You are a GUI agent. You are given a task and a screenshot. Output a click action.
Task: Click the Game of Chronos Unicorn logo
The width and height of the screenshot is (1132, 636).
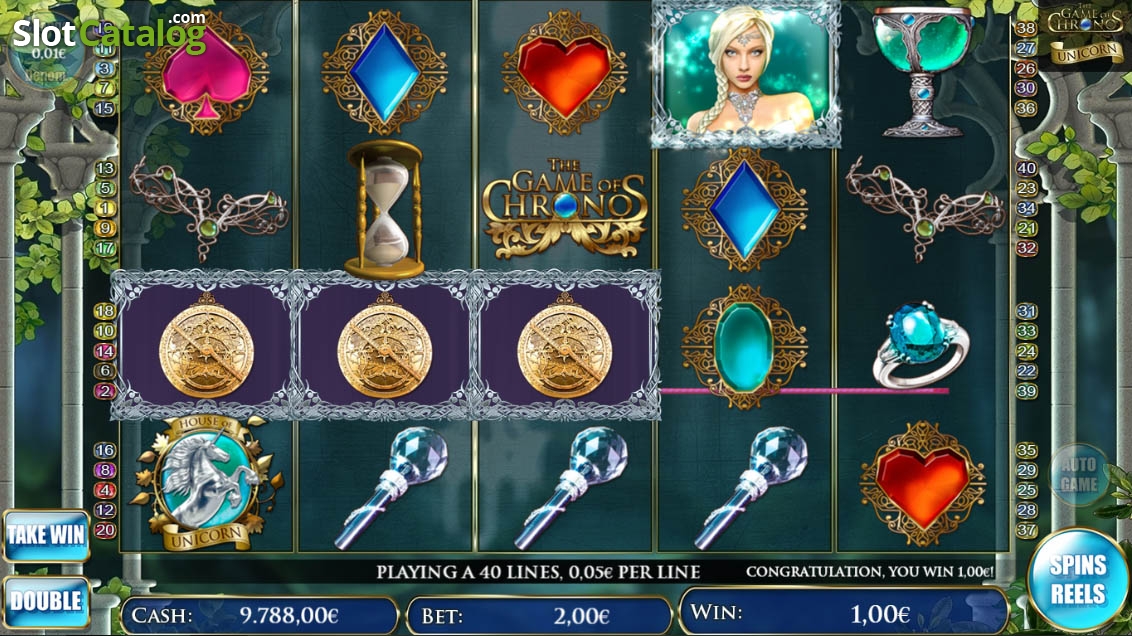point(1085,34)
